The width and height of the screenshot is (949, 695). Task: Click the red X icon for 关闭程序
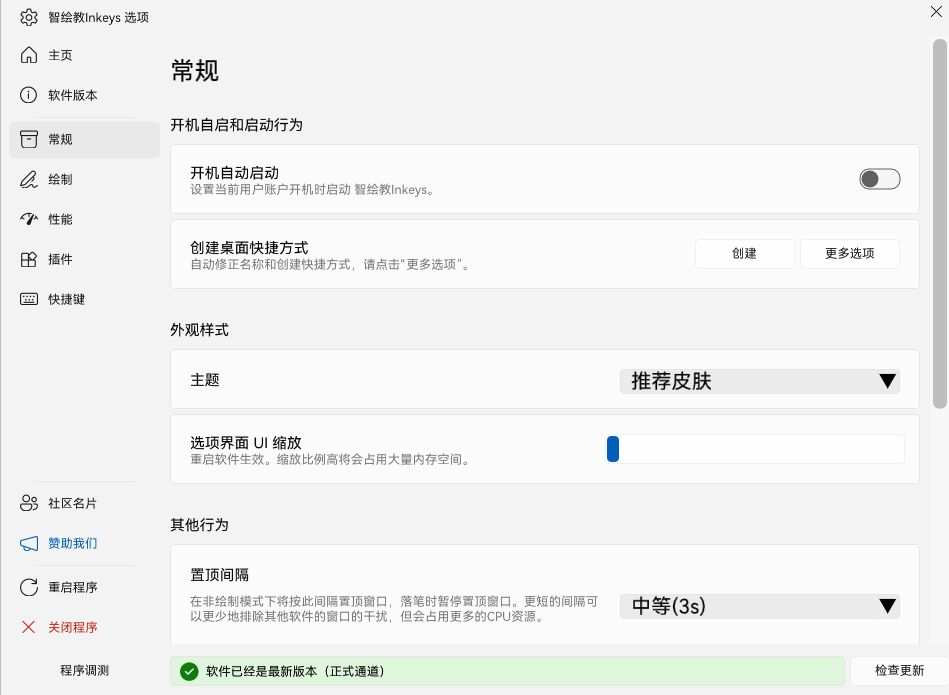[x=28, y=627]
